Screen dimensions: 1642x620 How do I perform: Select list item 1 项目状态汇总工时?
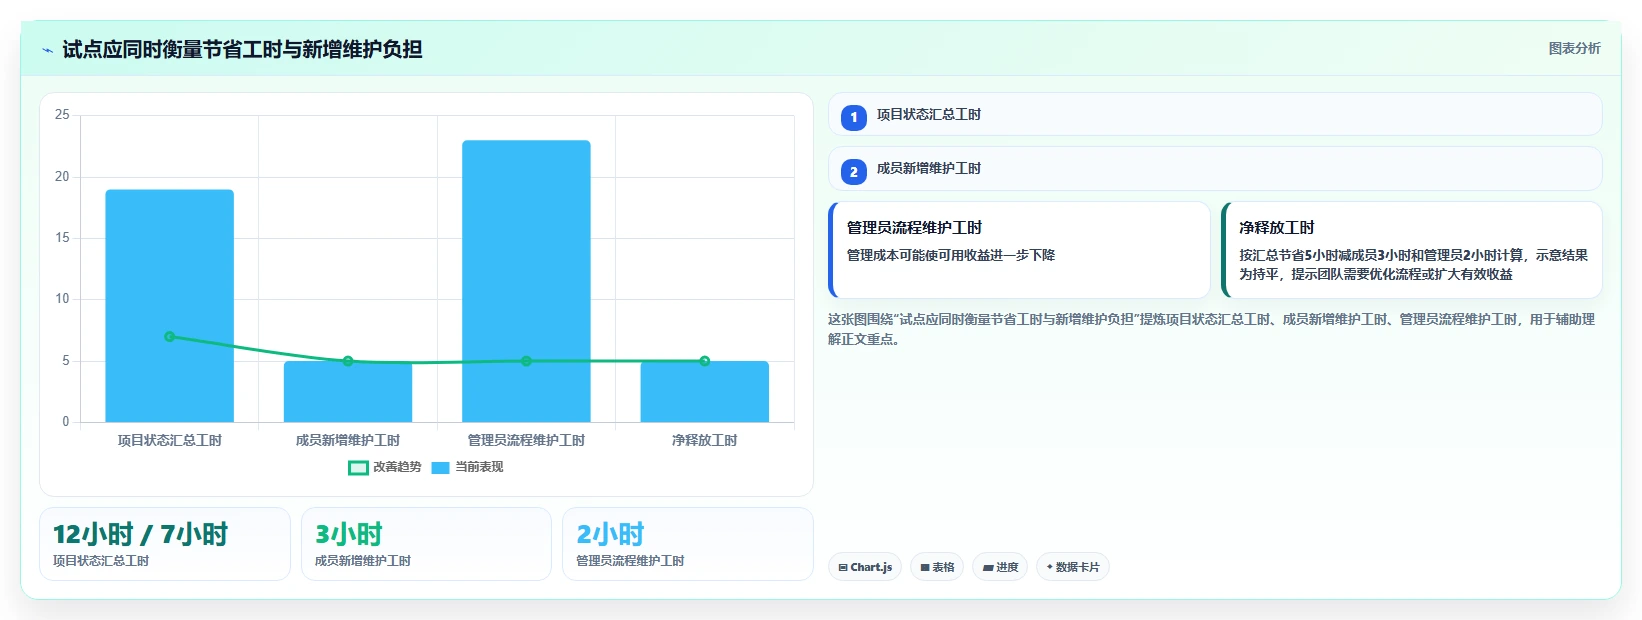click(x=1215, y=114)
